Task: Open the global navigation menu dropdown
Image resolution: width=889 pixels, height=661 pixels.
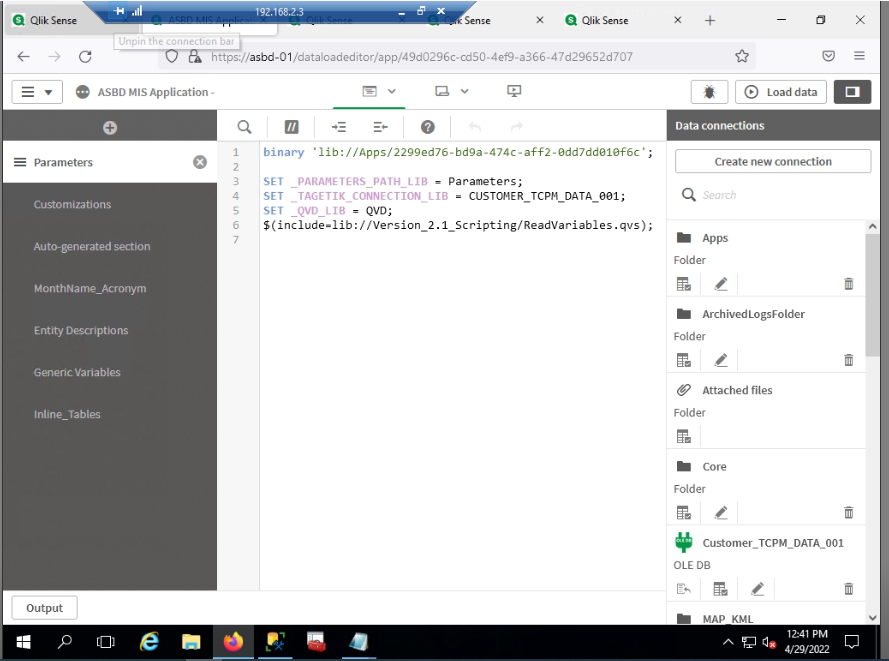Action: pos(37,92)
